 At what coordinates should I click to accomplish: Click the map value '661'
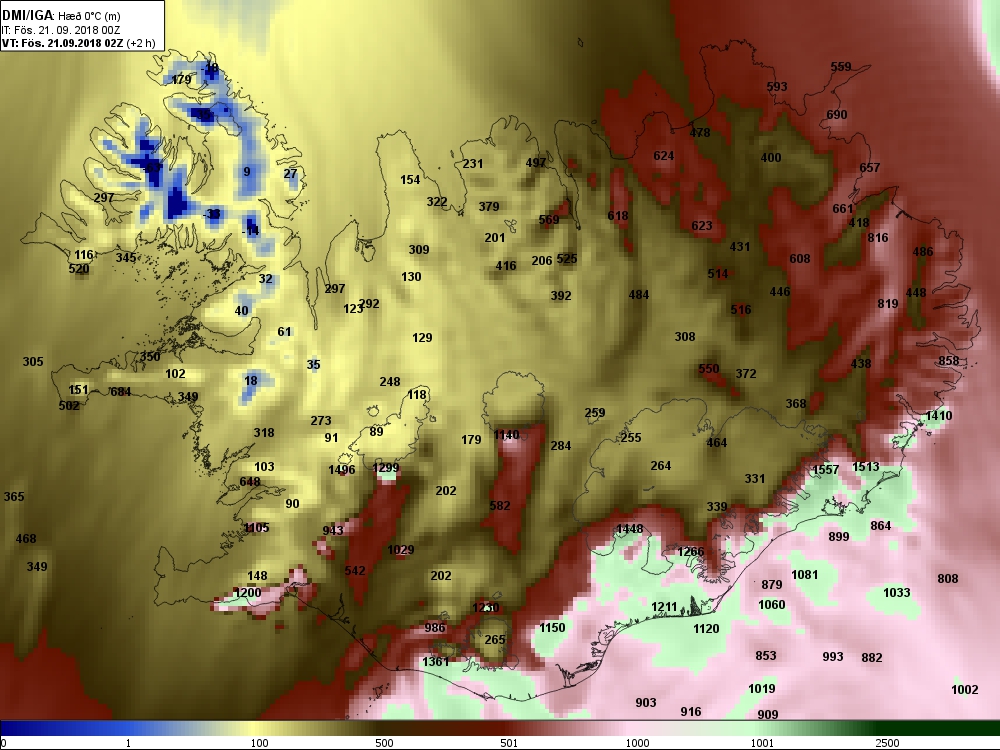pos(842,209)
